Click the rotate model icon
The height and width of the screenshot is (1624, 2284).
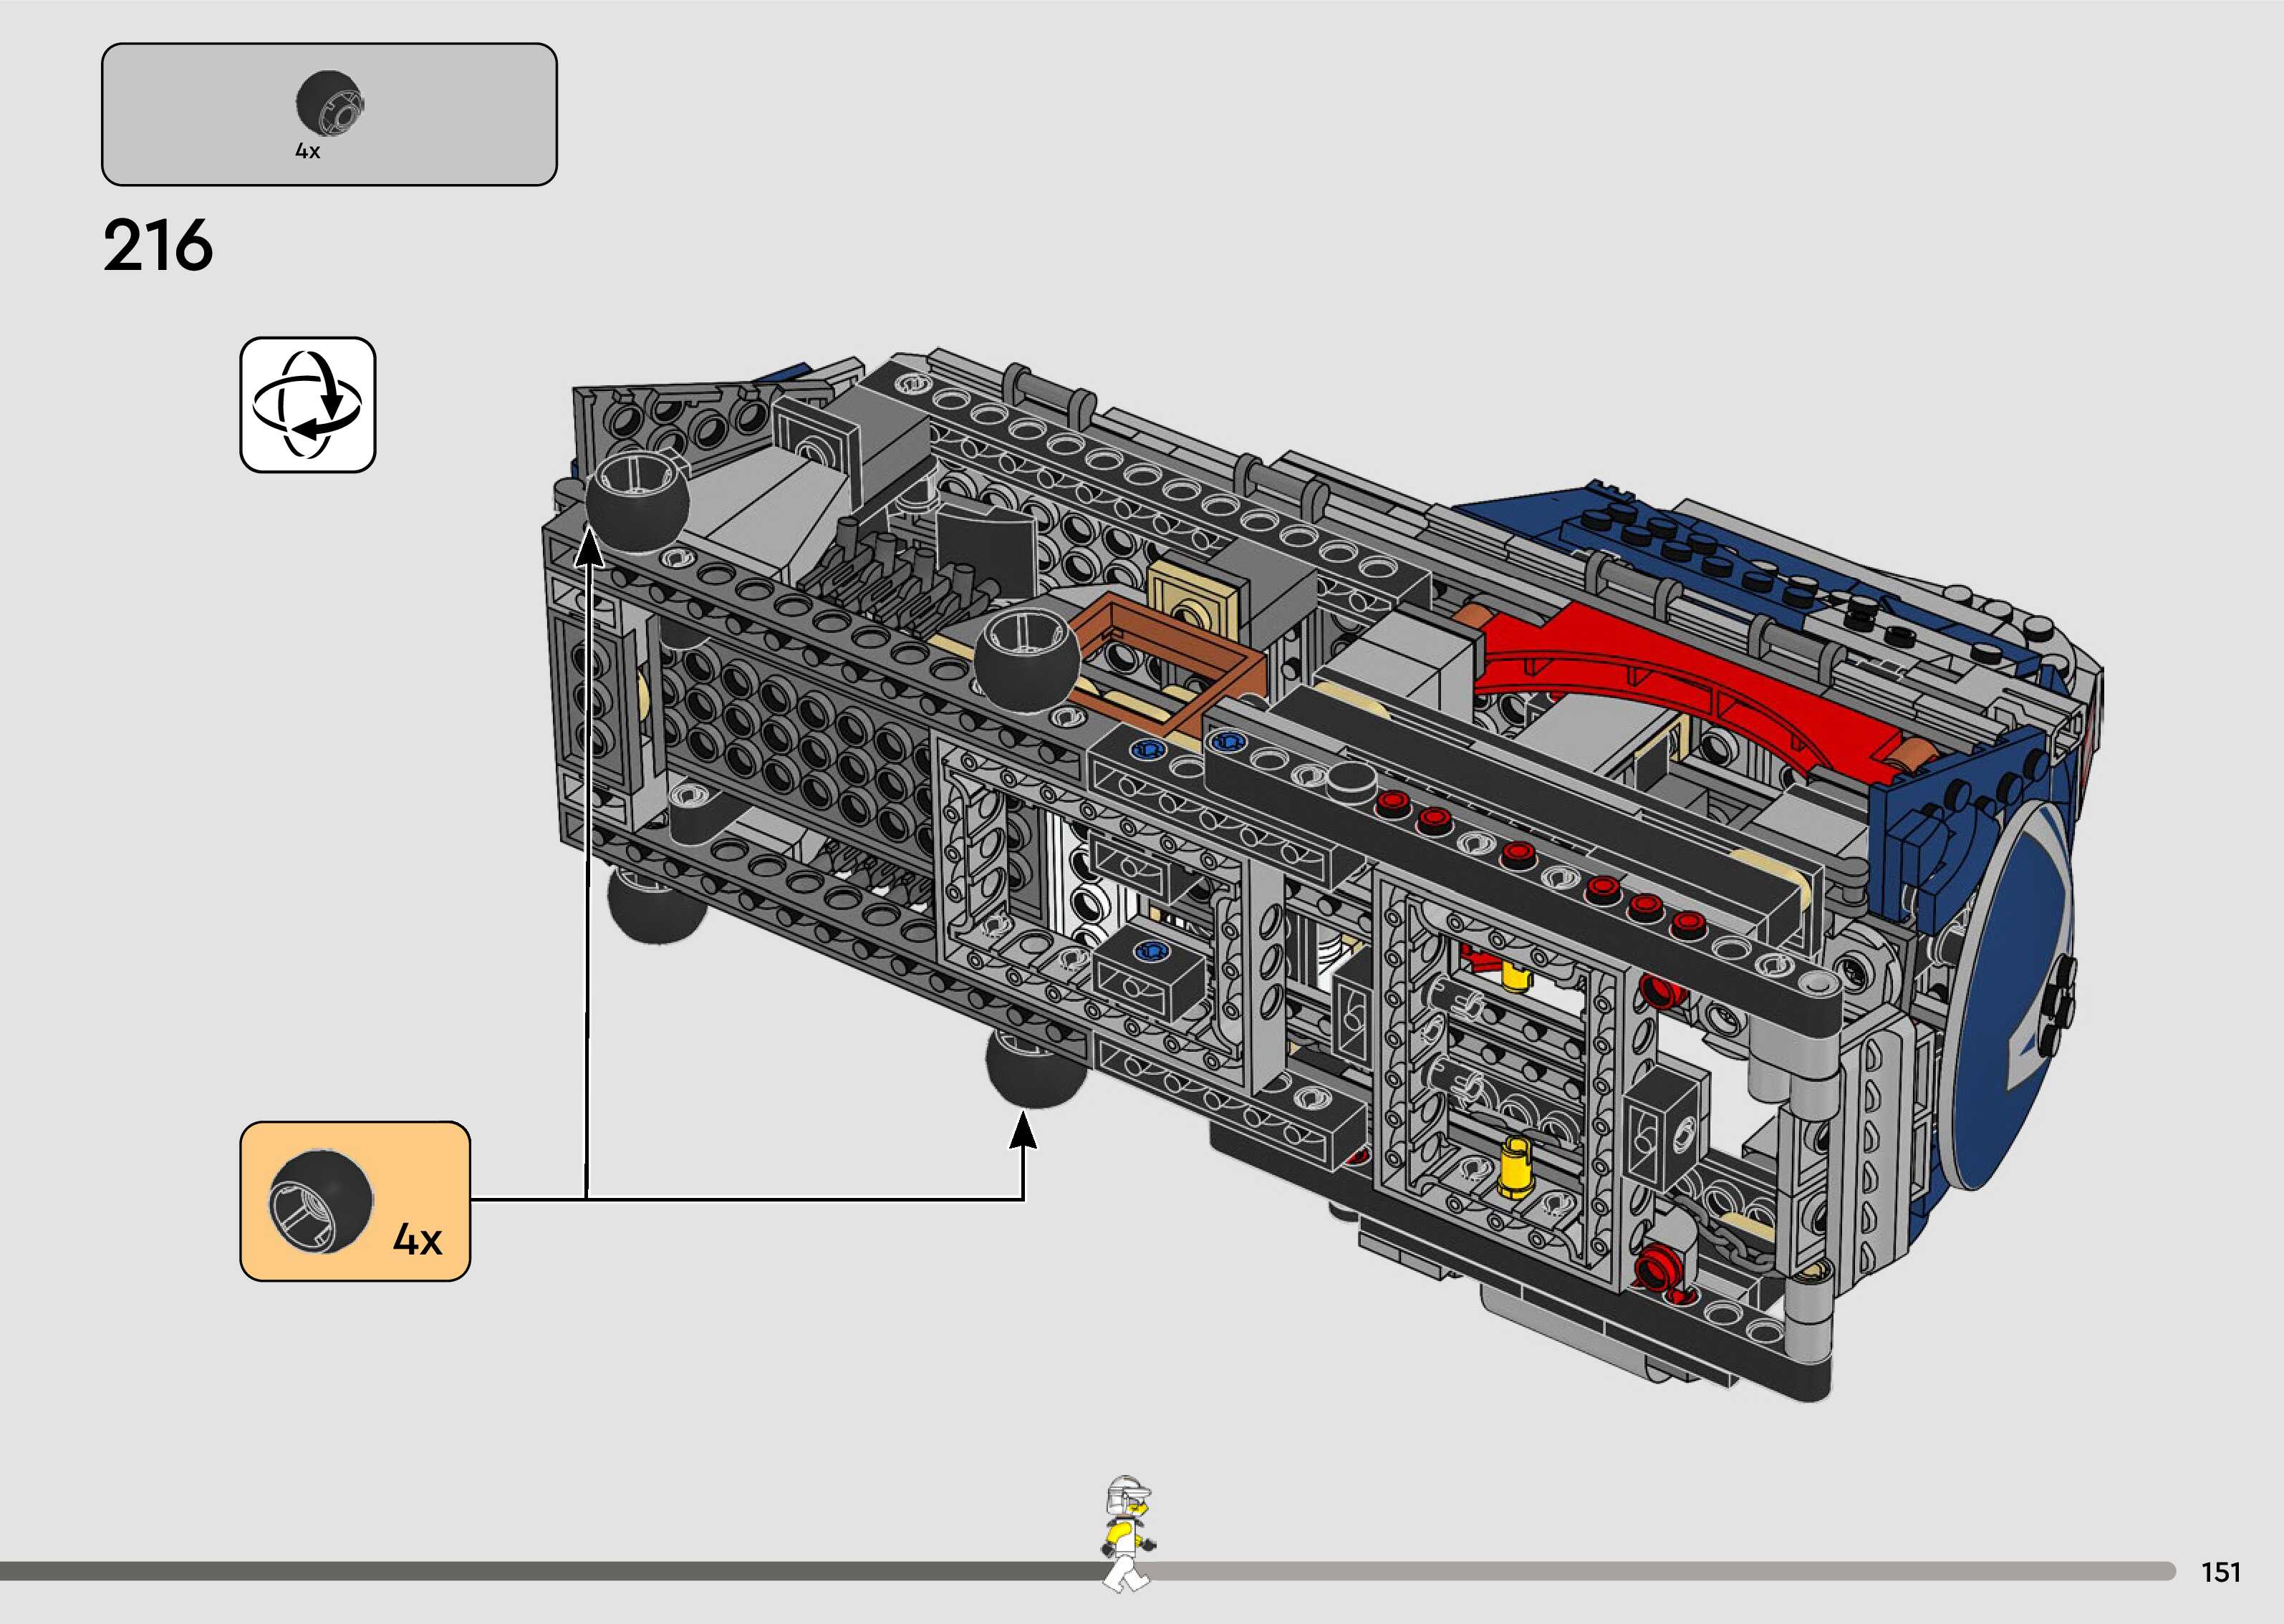pos(307,405)
